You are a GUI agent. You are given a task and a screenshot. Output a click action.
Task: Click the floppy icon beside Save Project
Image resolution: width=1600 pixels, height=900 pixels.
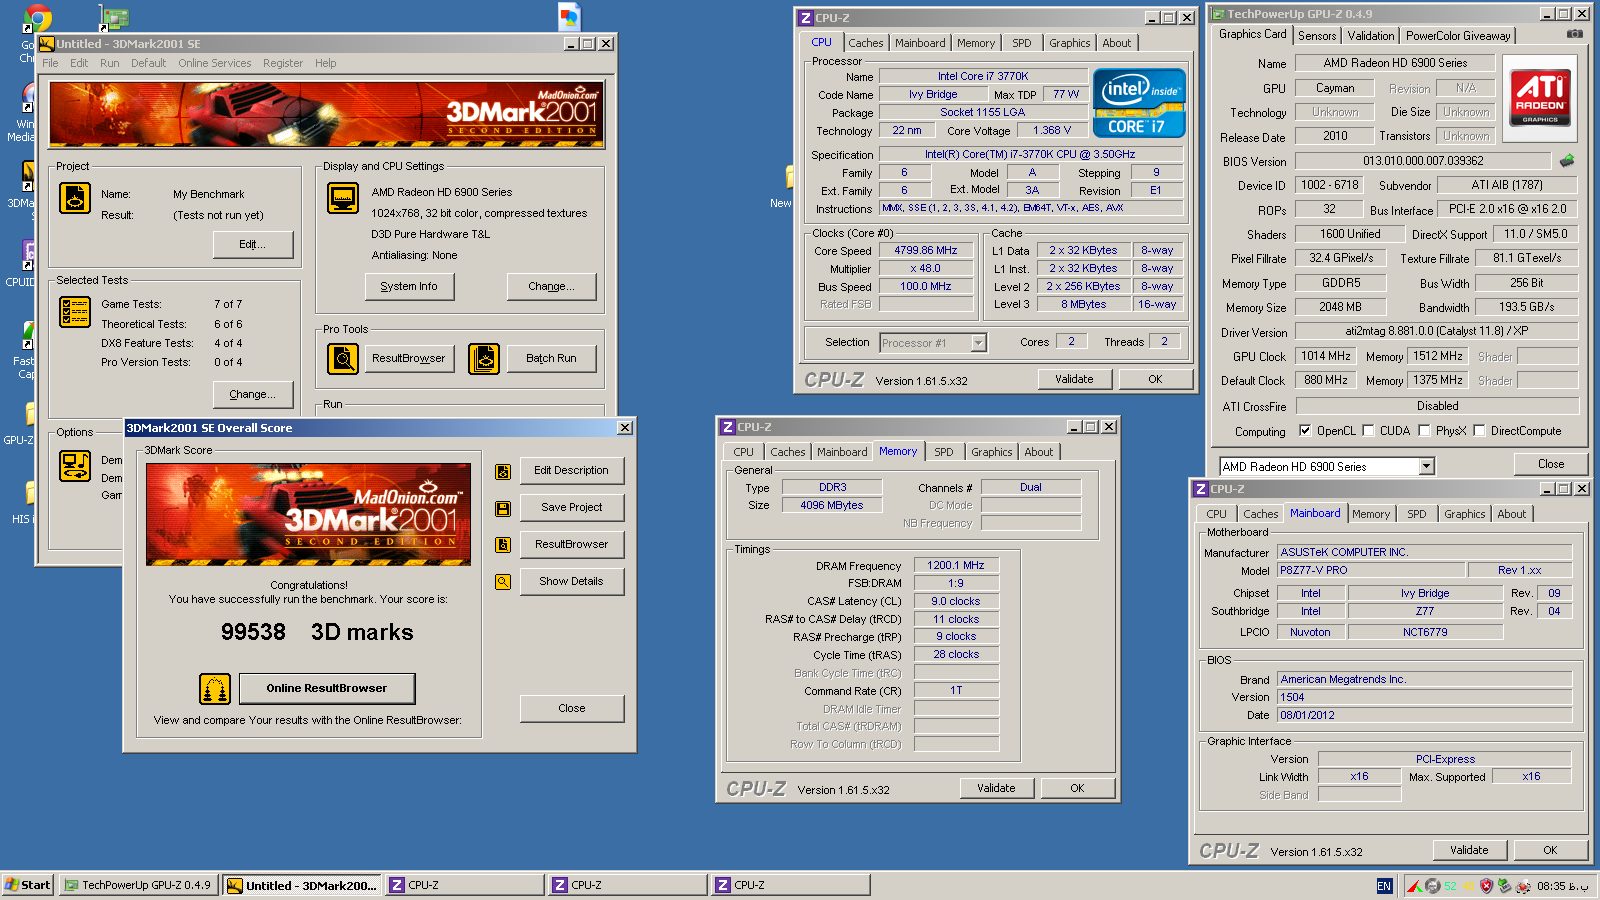(503, 508)
